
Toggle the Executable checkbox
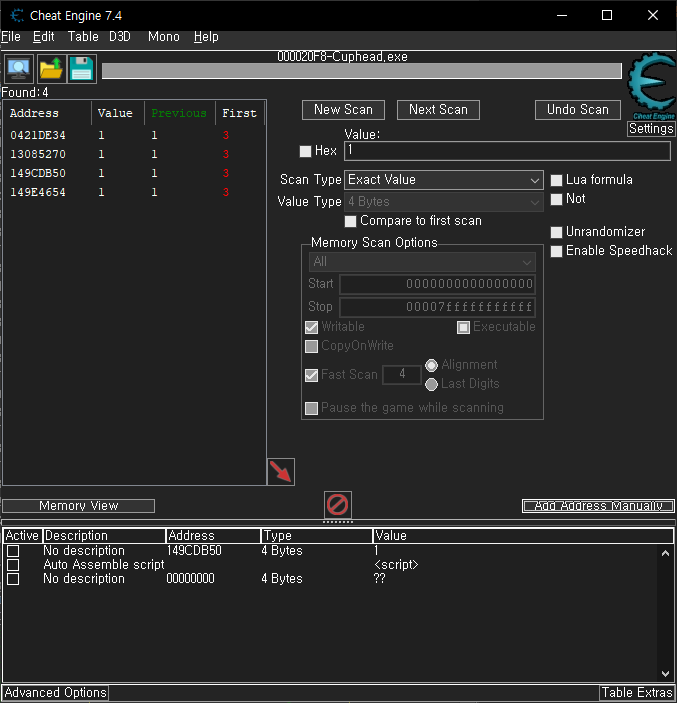pos(463,327)
